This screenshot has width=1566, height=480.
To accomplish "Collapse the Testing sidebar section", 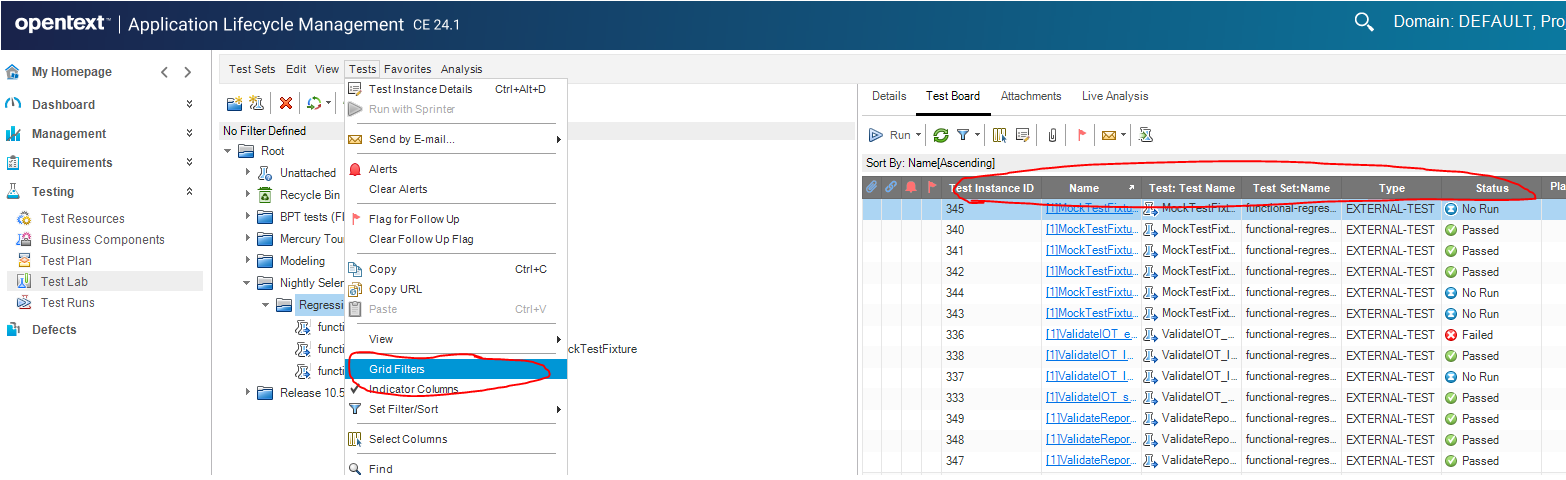I will tap(189, 191).
